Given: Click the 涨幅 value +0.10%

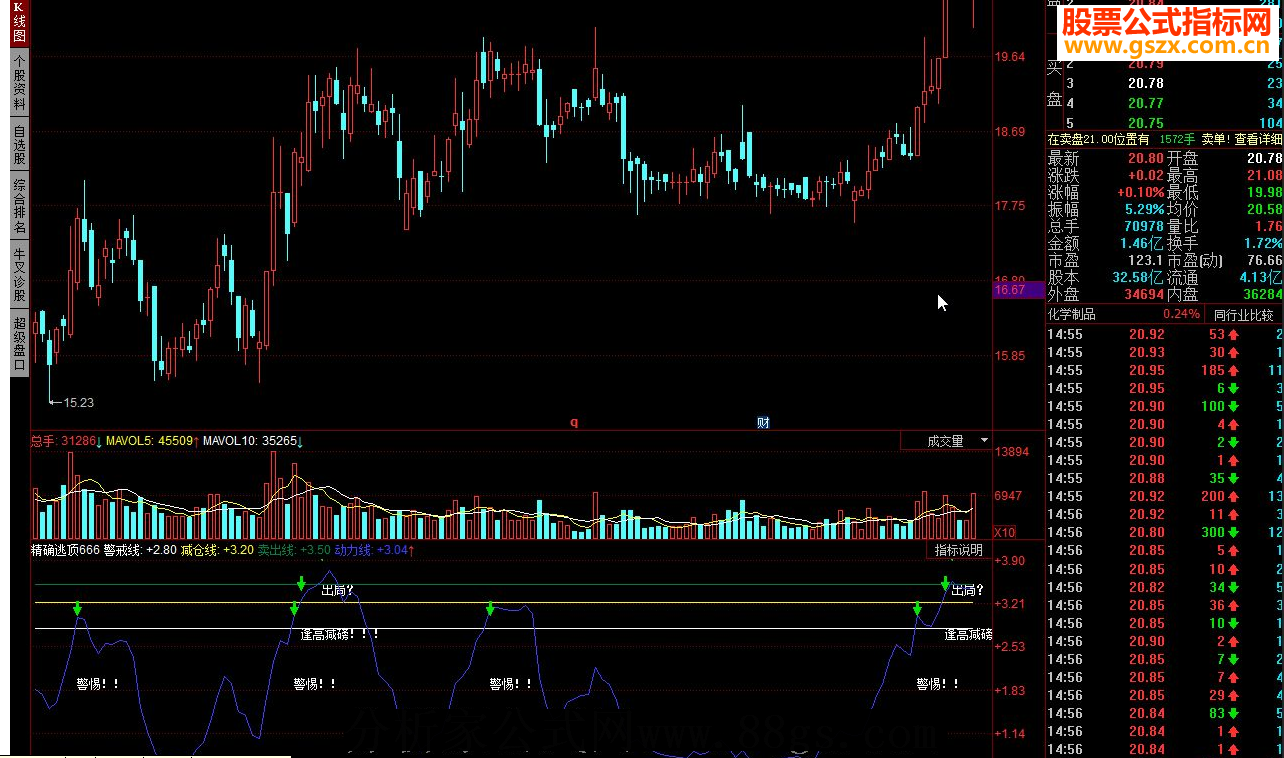Looking at the screenshot, I should click(1141, 193).
